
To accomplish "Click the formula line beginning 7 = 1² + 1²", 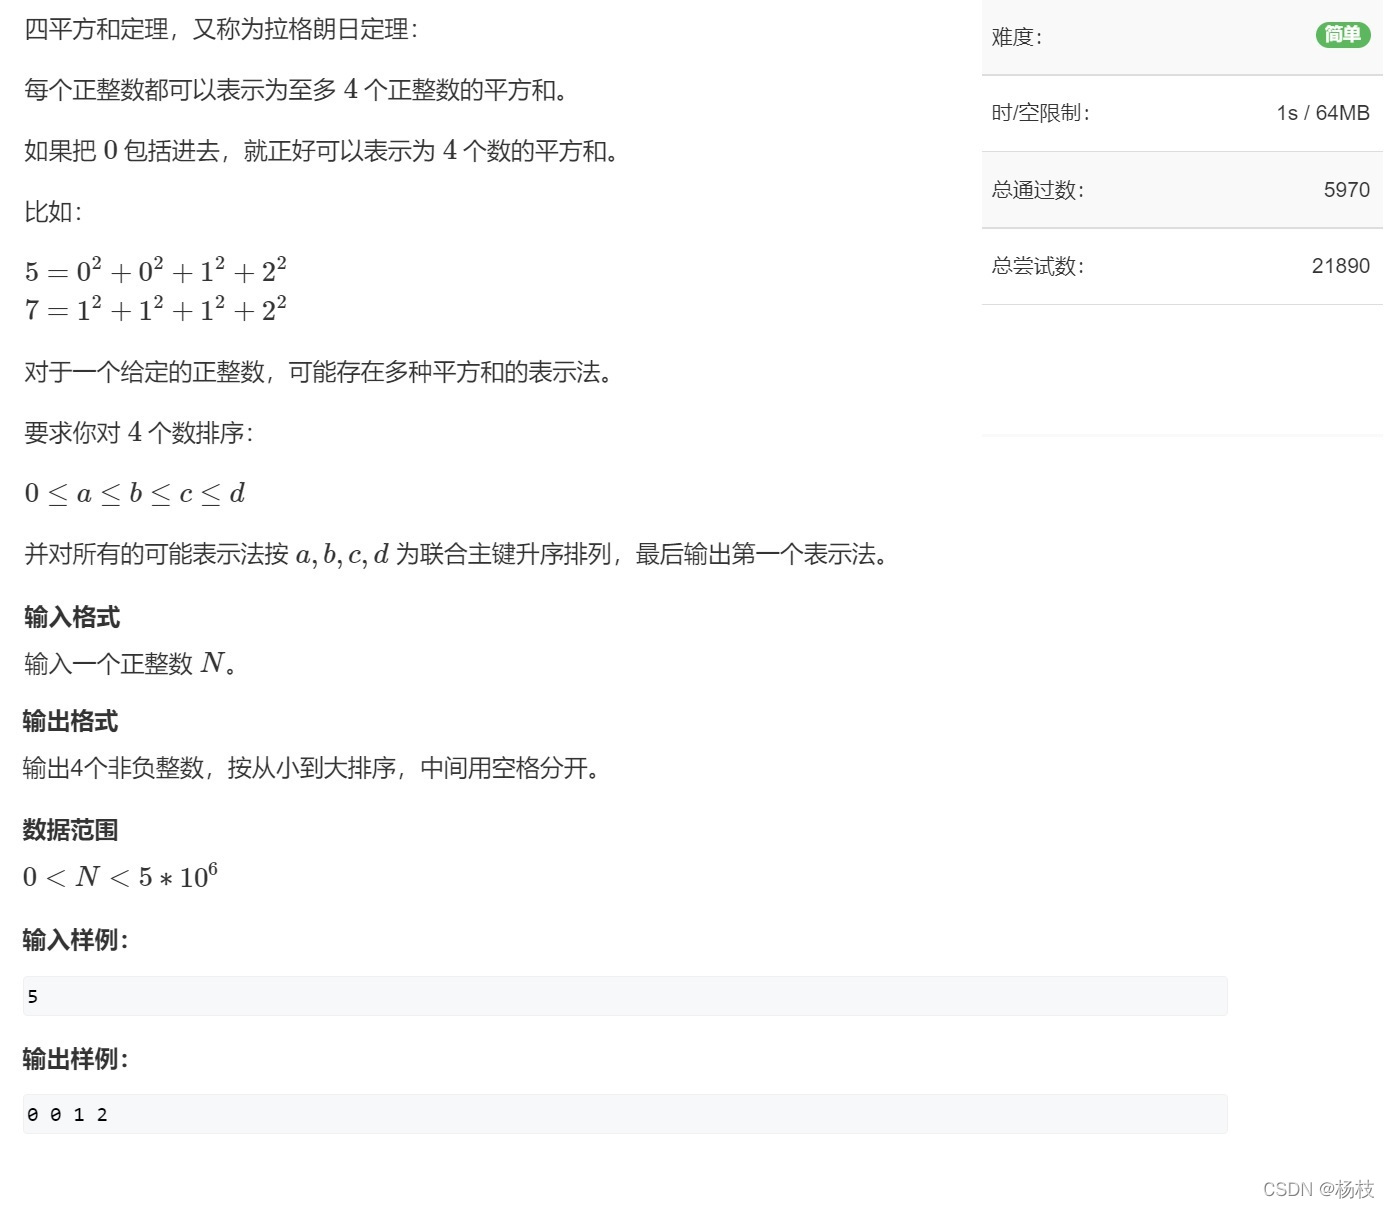I will [x=156, y=309].
